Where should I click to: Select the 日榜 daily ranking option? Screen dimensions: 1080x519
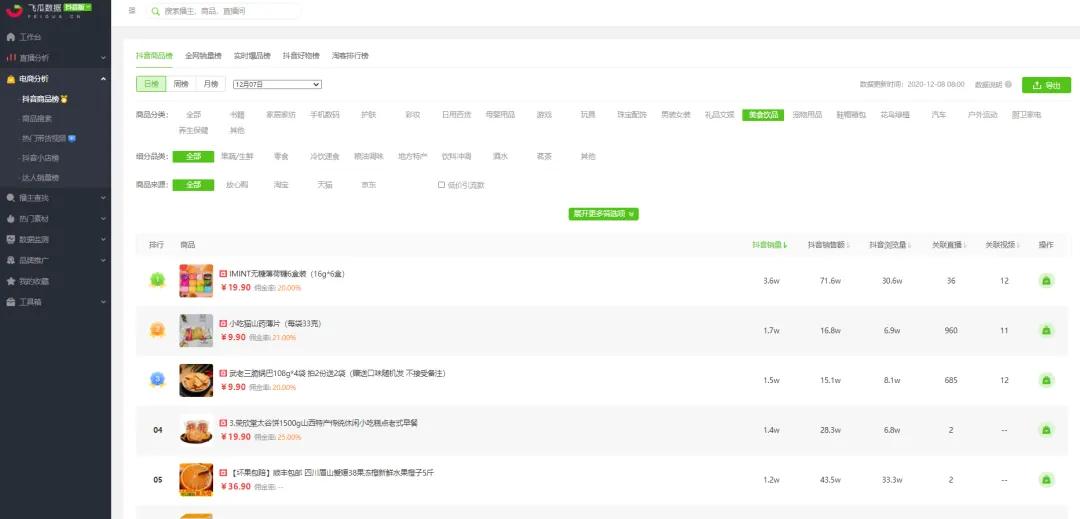click(x=151, y=84)
